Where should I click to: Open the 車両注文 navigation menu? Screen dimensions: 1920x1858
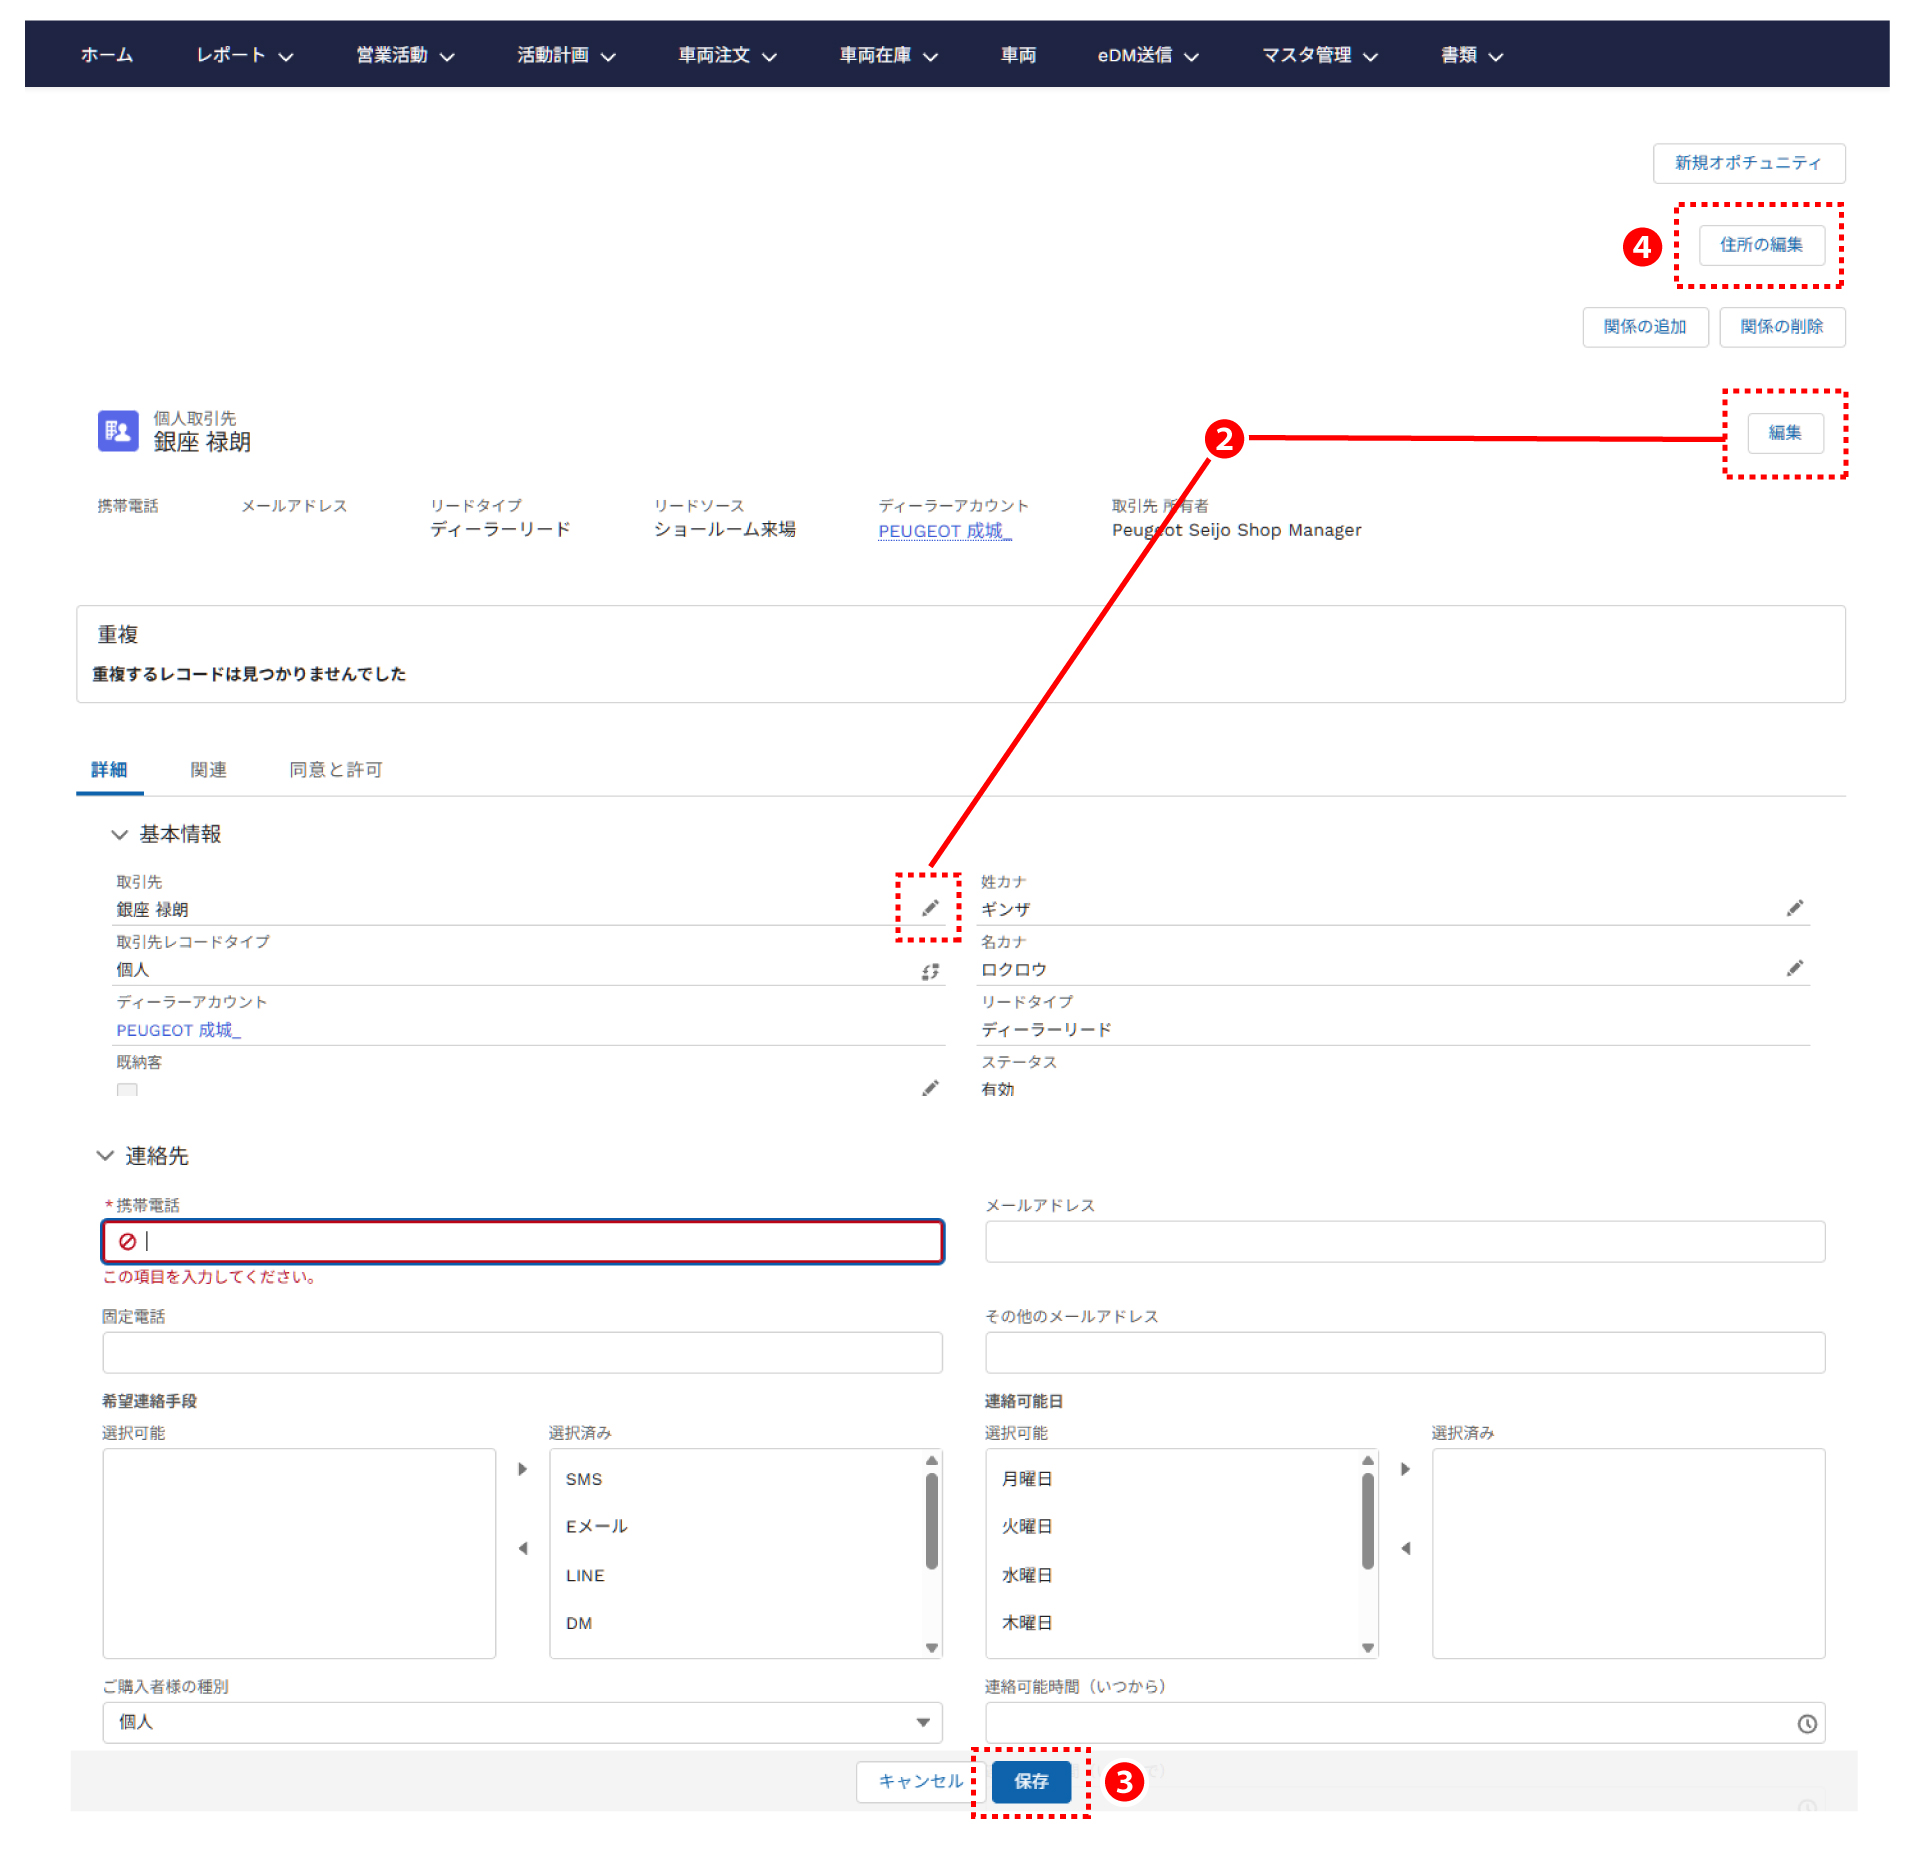[727, 55]
